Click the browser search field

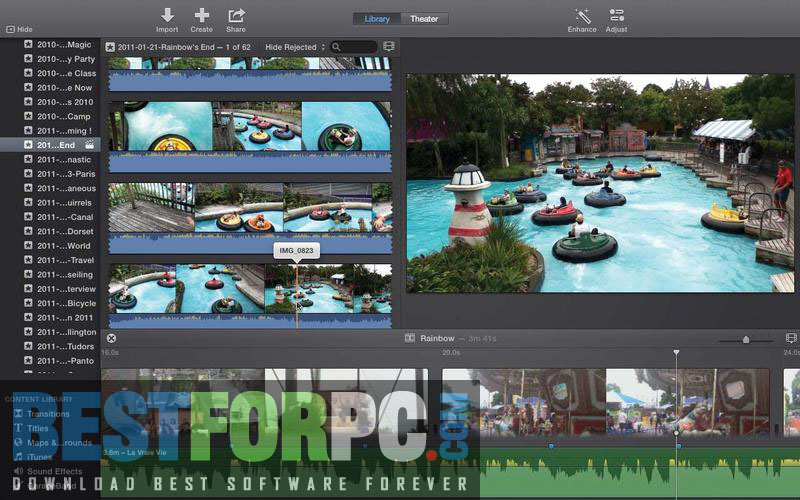354,47
